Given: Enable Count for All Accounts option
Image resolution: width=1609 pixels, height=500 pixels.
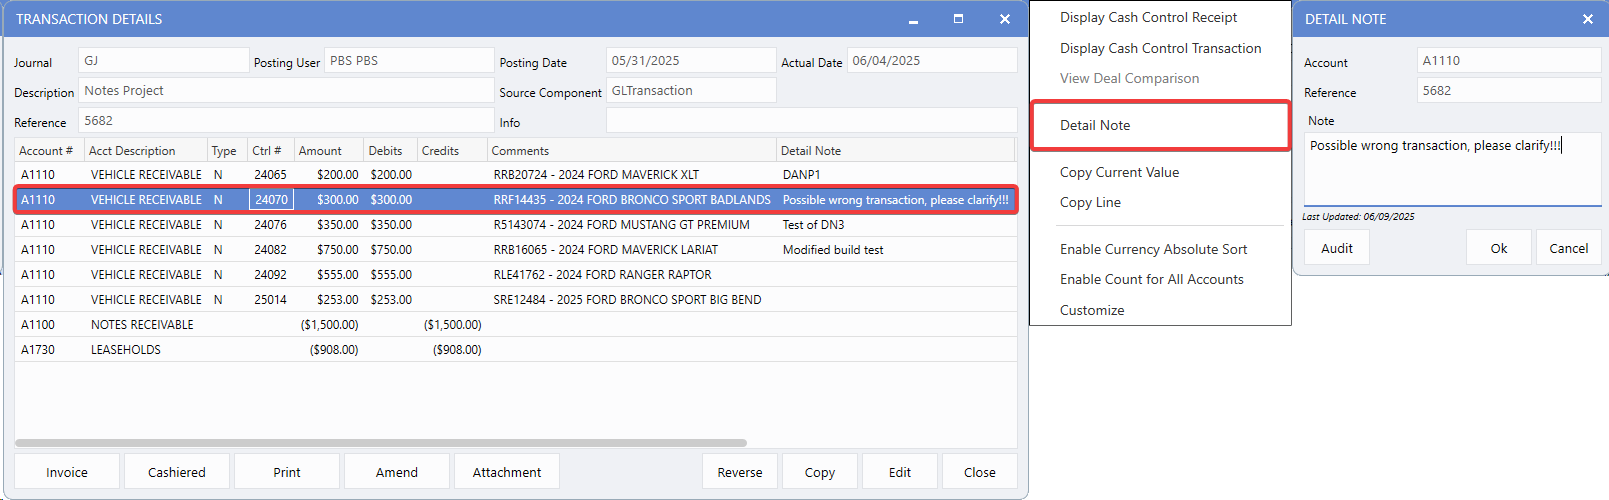Looking at the screenshot, I should [1151, 279].
